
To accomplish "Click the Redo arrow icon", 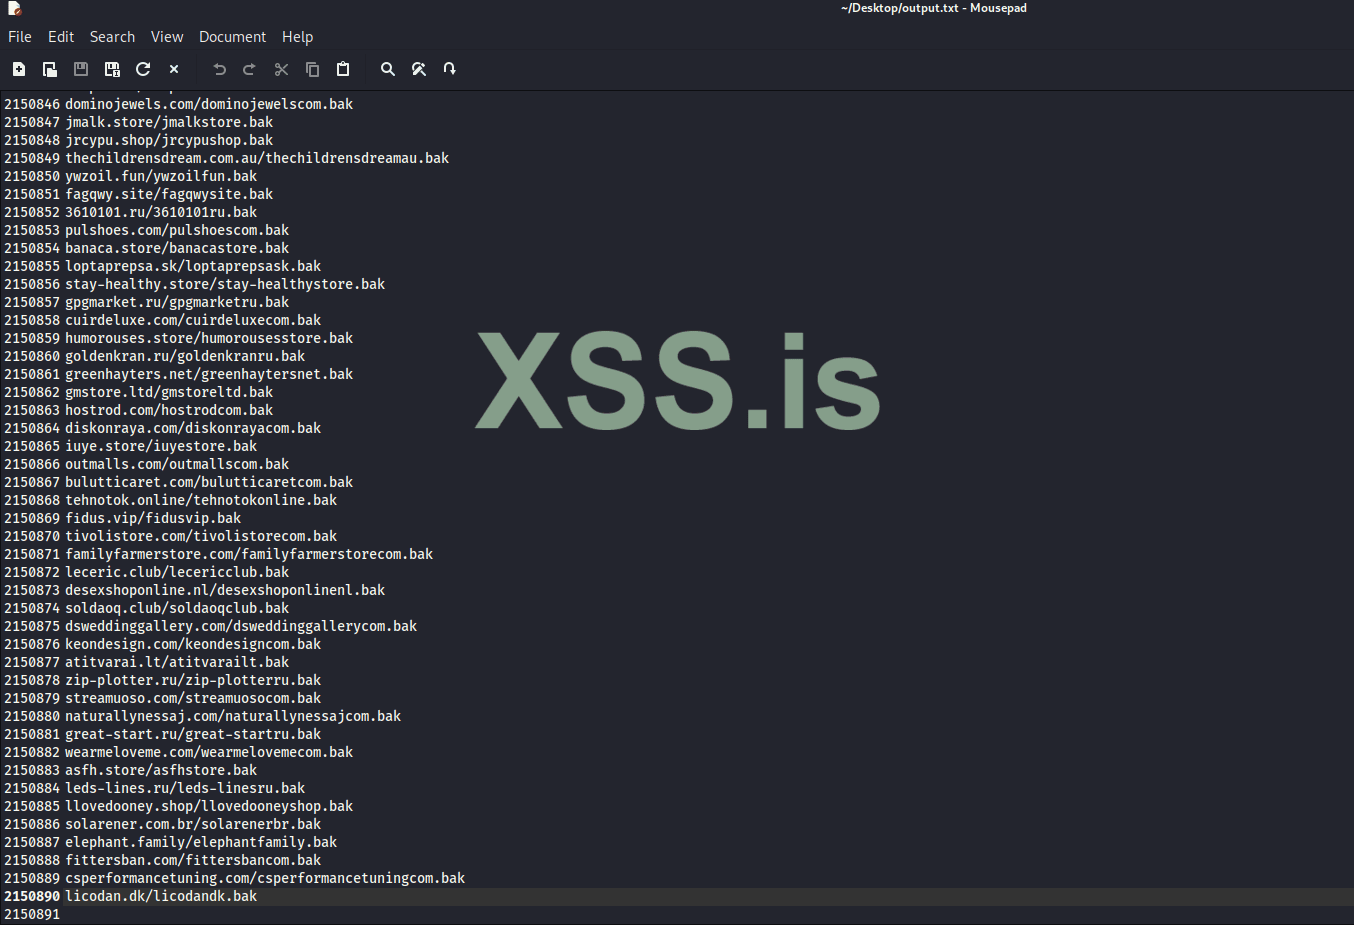I will pos(250,69).
